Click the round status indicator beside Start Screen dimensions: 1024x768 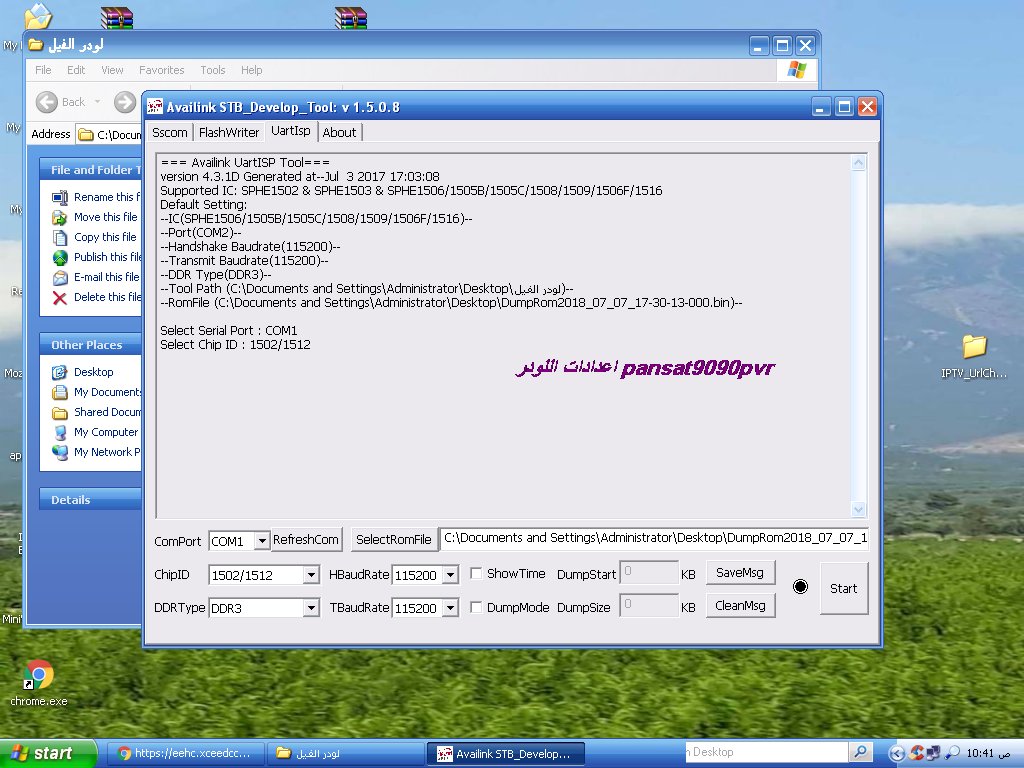click(800, 586)
